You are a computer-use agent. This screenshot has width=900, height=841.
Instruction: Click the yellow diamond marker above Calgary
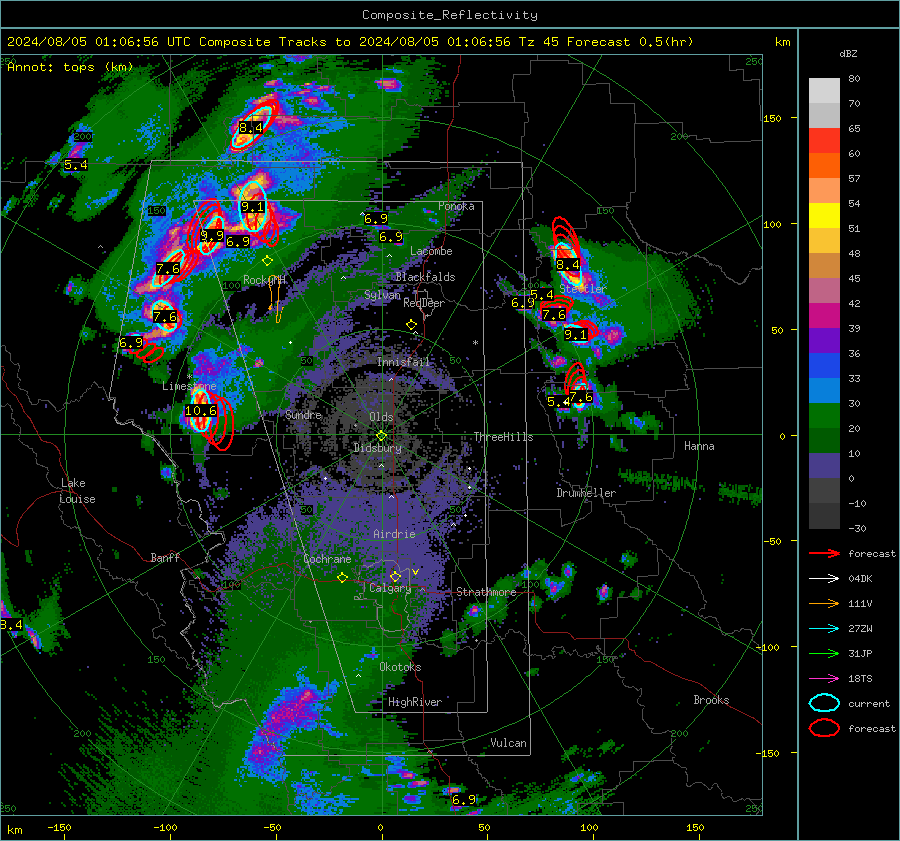click(395, 576)
